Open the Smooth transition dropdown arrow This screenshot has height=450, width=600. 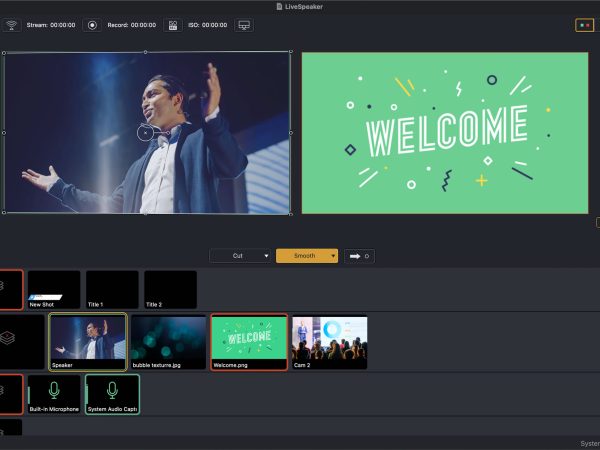tap(333, 256)
